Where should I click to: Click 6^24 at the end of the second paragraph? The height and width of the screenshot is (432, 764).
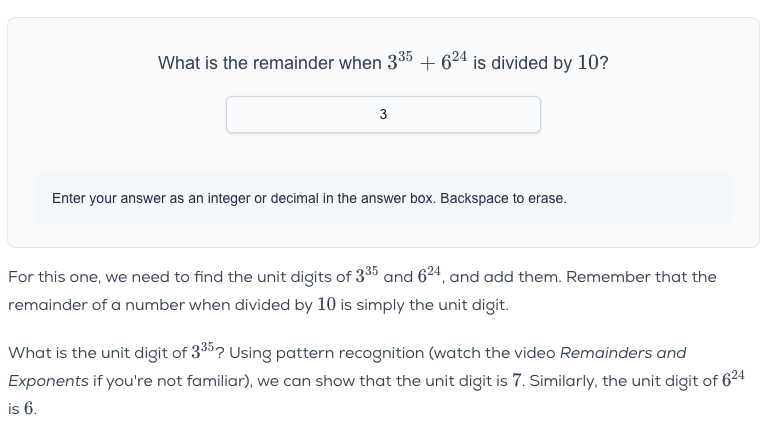coord(732,380)
